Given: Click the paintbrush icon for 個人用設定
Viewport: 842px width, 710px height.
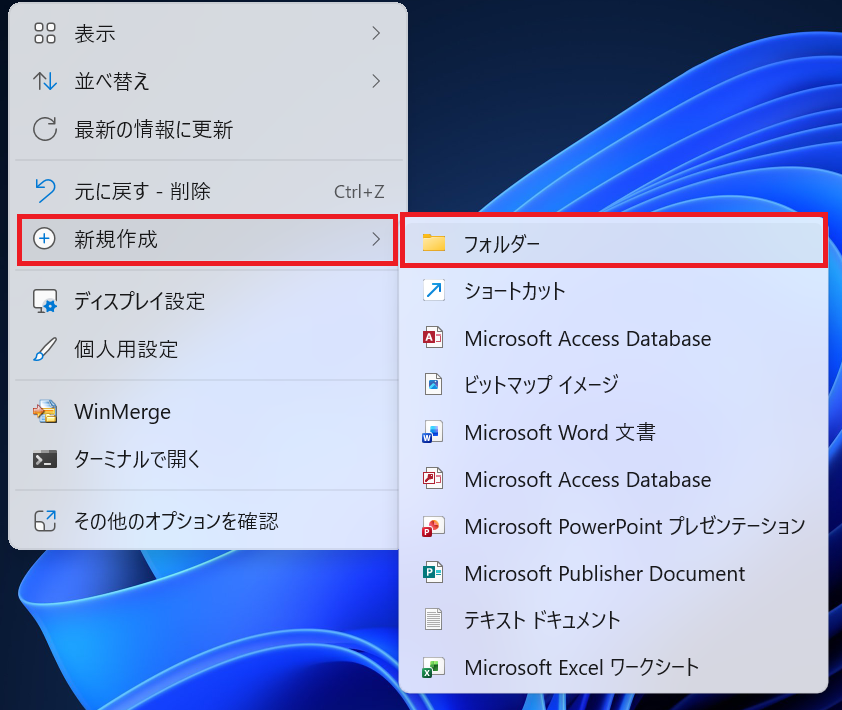Looking at the screenshot, I should pyautogui.click(x=45, y=349).
